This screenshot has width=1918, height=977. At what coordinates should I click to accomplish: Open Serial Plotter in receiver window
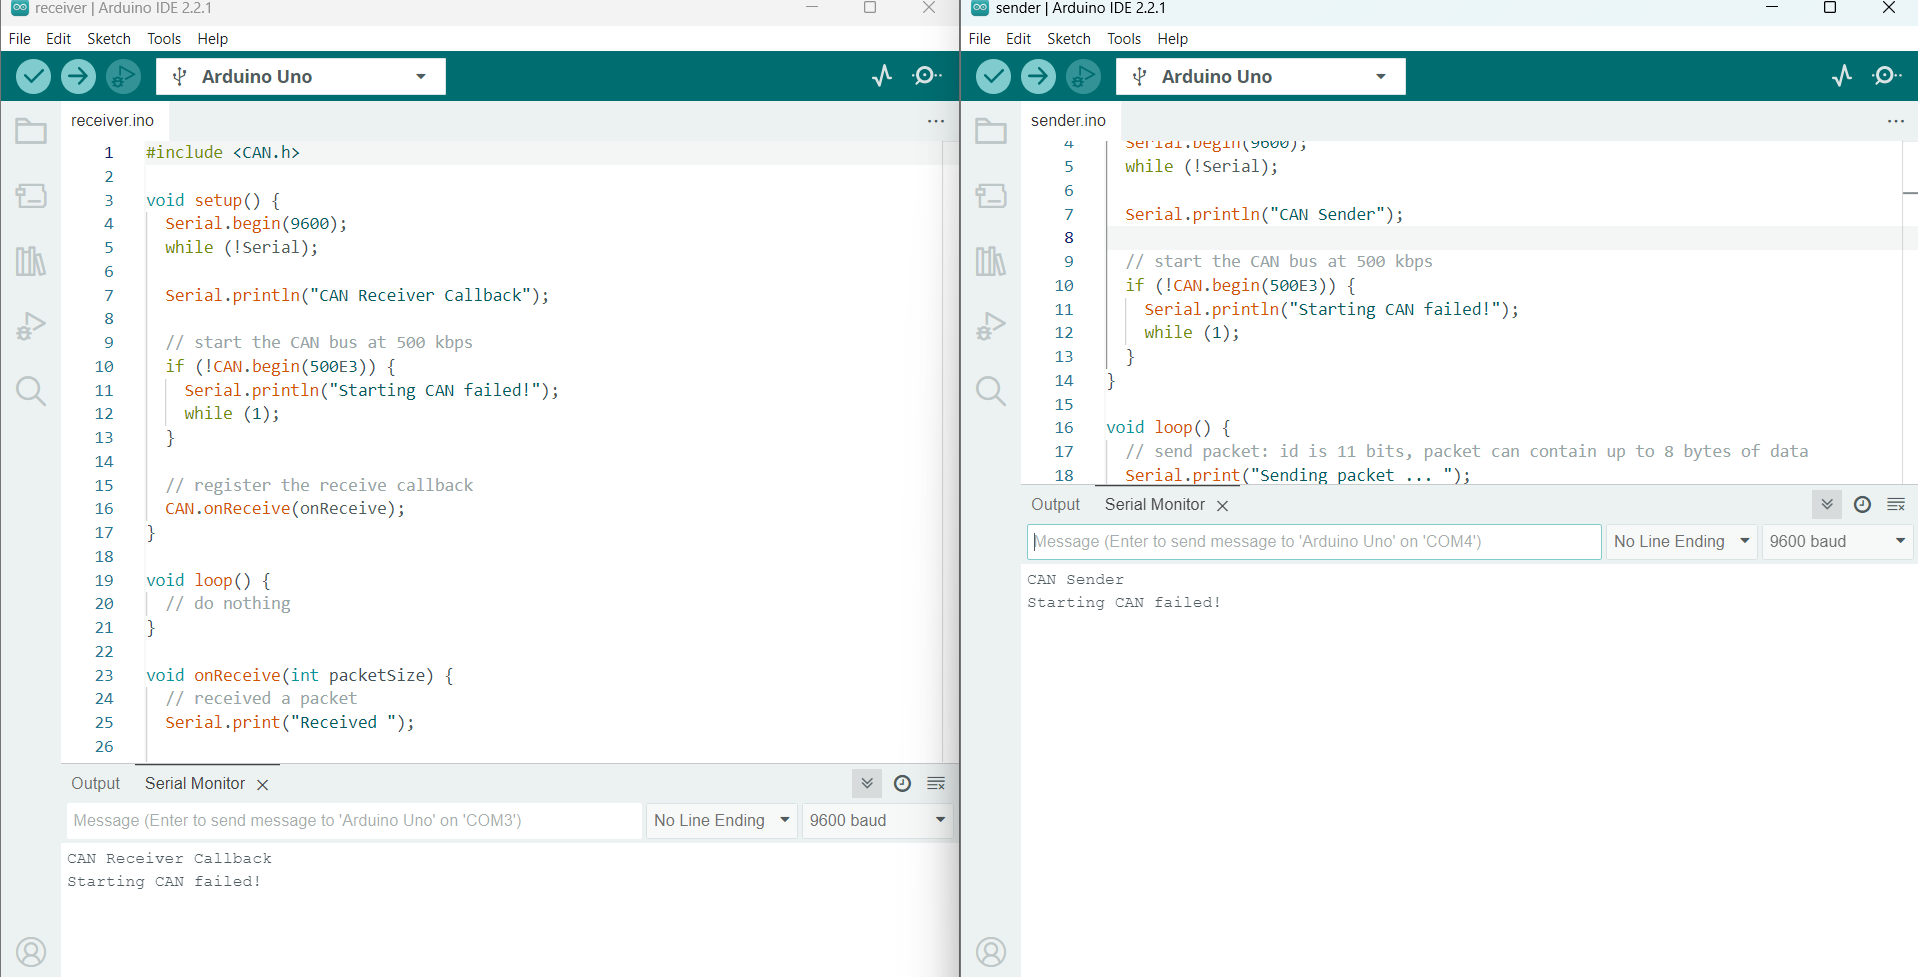pyautogui.click(x=882, y=76)
